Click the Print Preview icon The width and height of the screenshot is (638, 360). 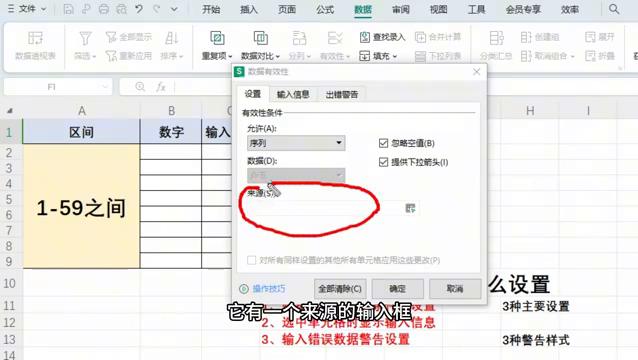pos(121,9)
